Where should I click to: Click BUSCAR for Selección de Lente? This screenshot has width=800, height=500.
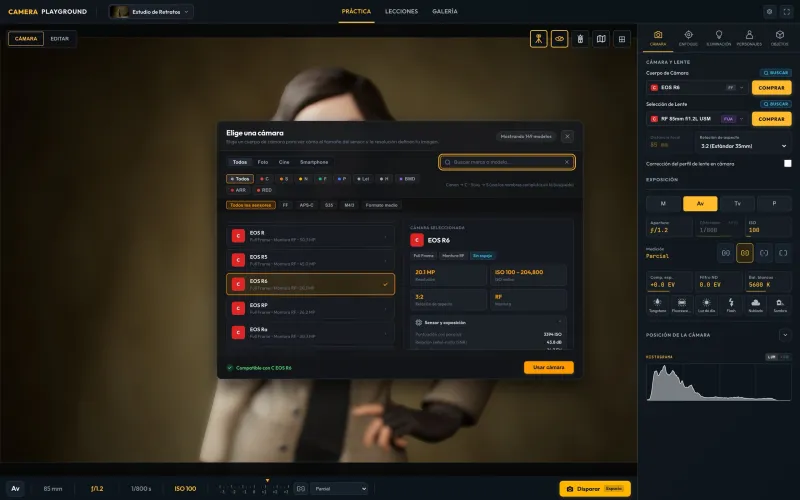(x=776, y=104)
